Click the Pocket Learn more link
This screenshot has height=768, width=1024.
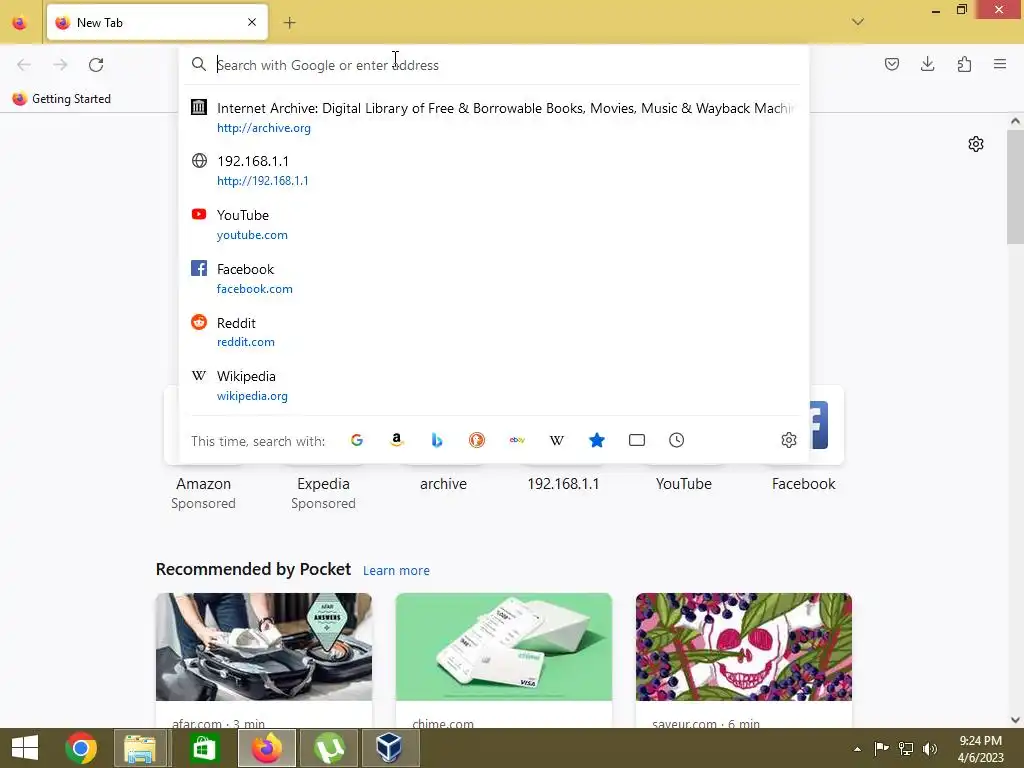tap(396, 570)
